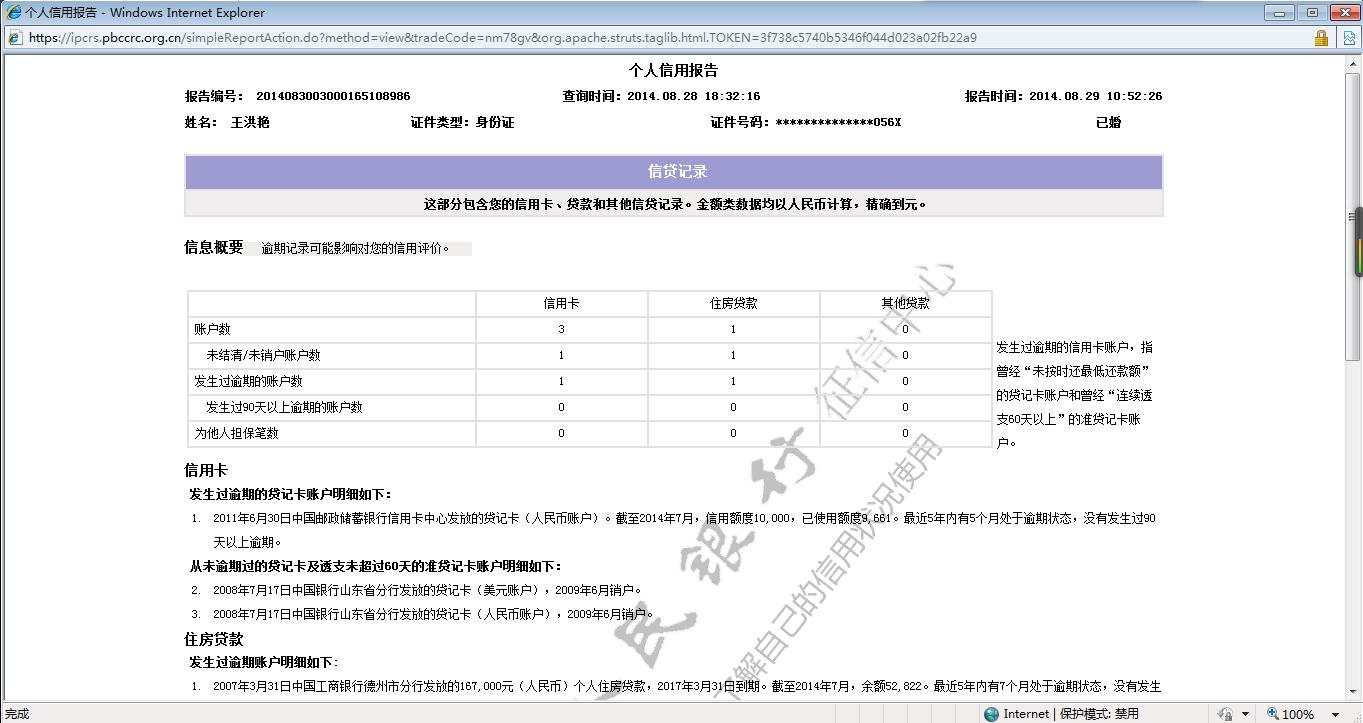This screenshot has height=723, width=1363.
Task: Click the masked ID number ending 056X
Action: [838, 123]
